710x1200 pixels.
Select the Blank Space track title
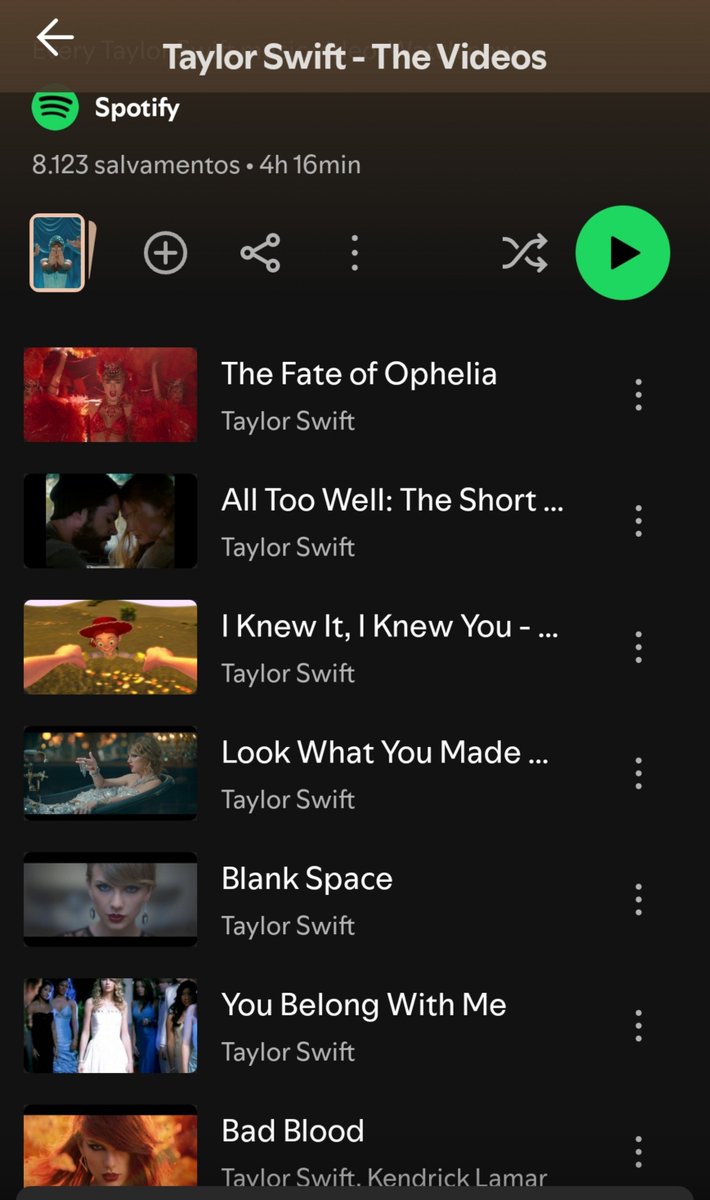coord(307,879)
